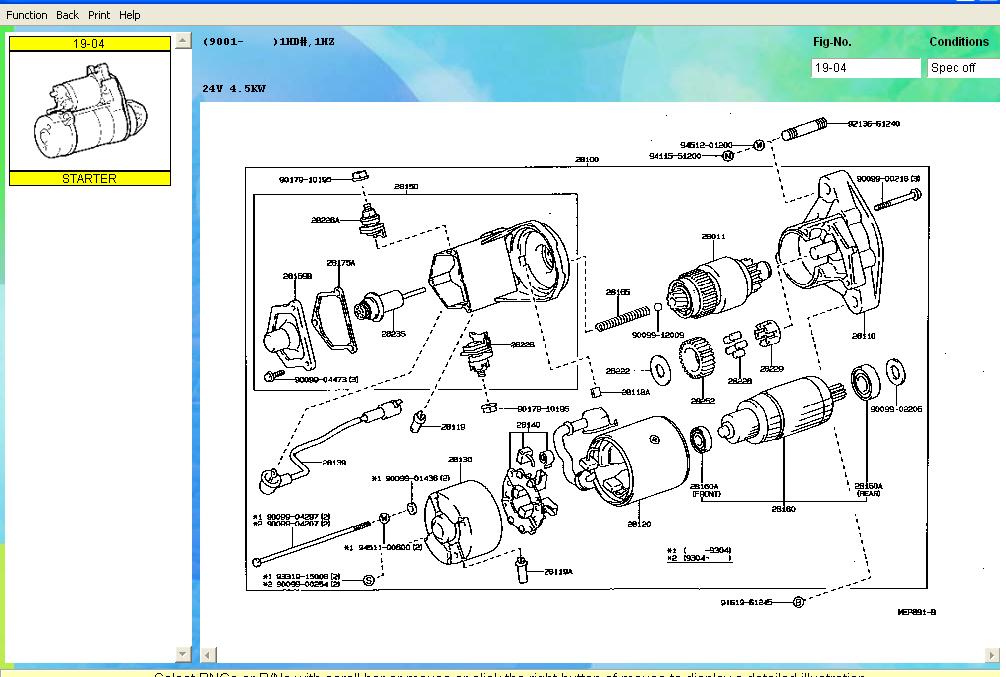Open the Help menu
The height and width of the screenshot is (677, 1006).
coord(130,15)
